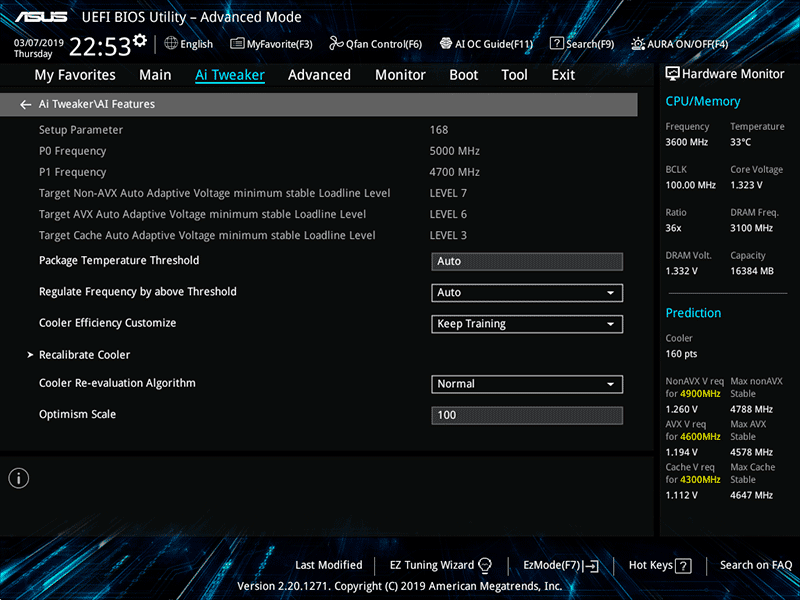Click the date 03/07/2019 Thursday

click(38, 48)
